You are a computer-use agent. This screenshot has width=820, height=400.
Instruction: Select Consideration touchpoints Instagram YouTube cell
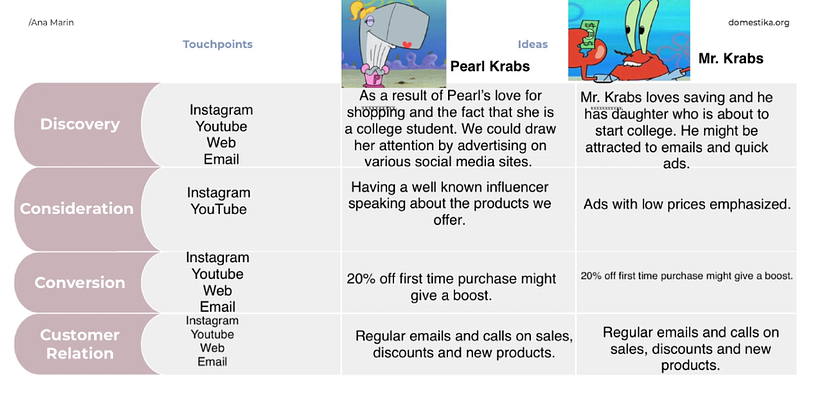click(x=219, y=201)
